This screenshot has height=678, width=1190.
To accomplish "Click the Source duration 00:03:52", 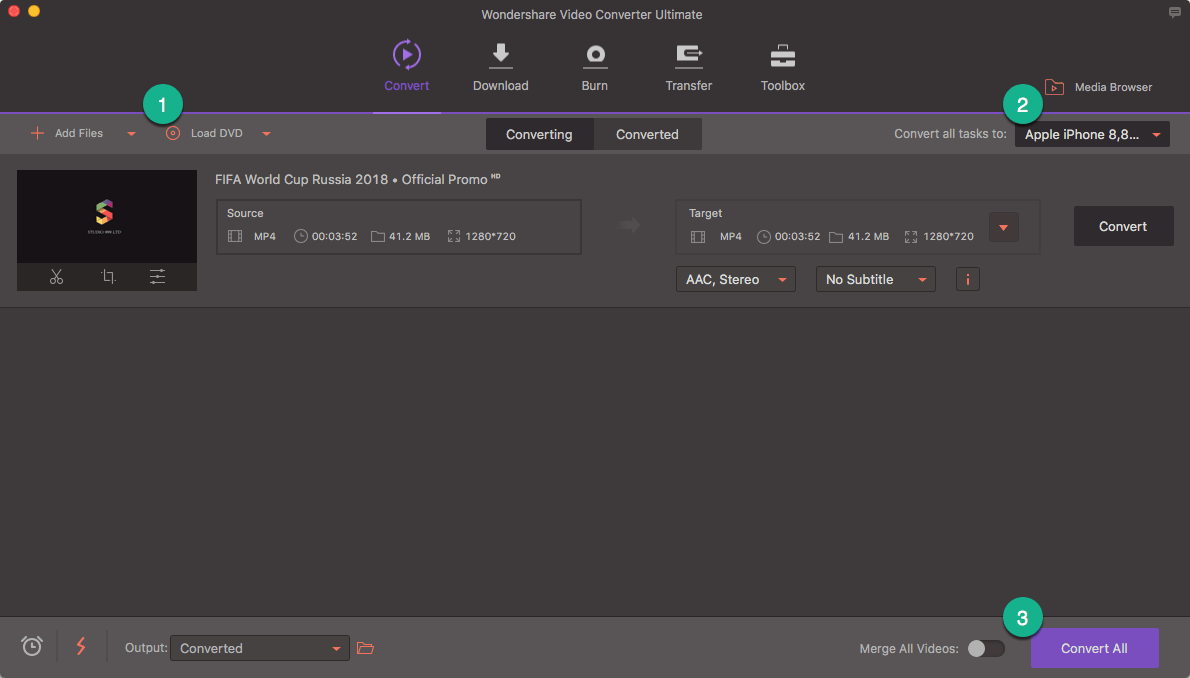I will click(x=334, y=236).
